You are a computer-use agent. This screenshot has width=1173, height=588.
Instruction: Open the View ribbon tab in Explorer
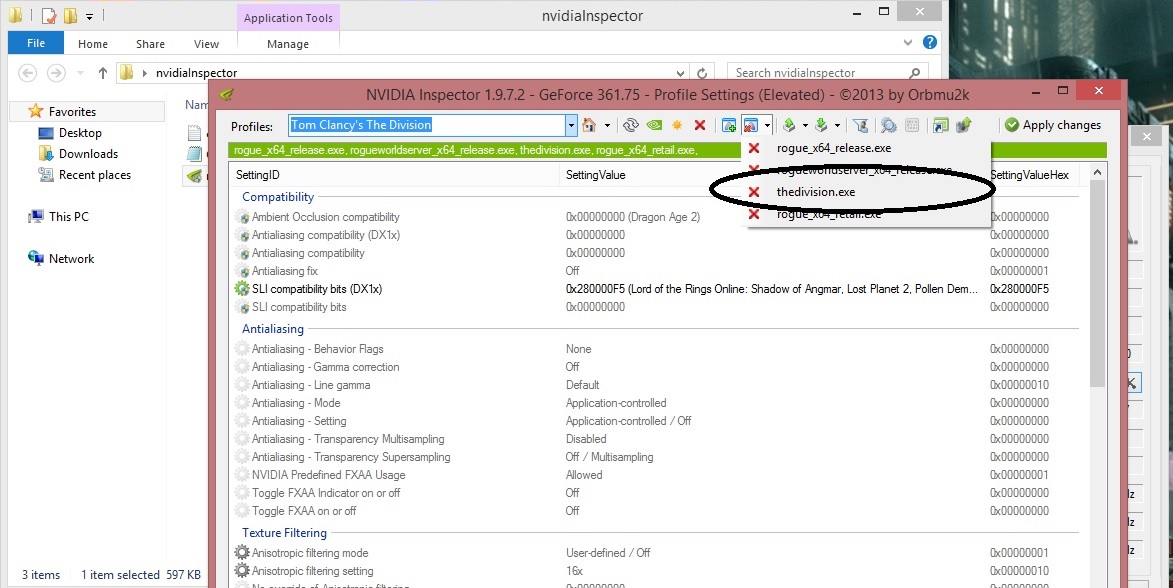click(206, 44)
